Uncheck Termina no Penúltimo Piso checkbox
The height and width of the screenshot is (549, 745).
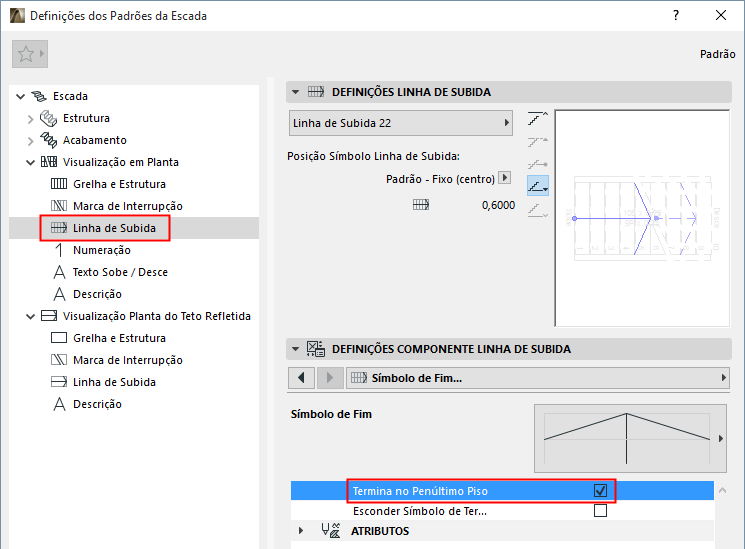[601, 491]
